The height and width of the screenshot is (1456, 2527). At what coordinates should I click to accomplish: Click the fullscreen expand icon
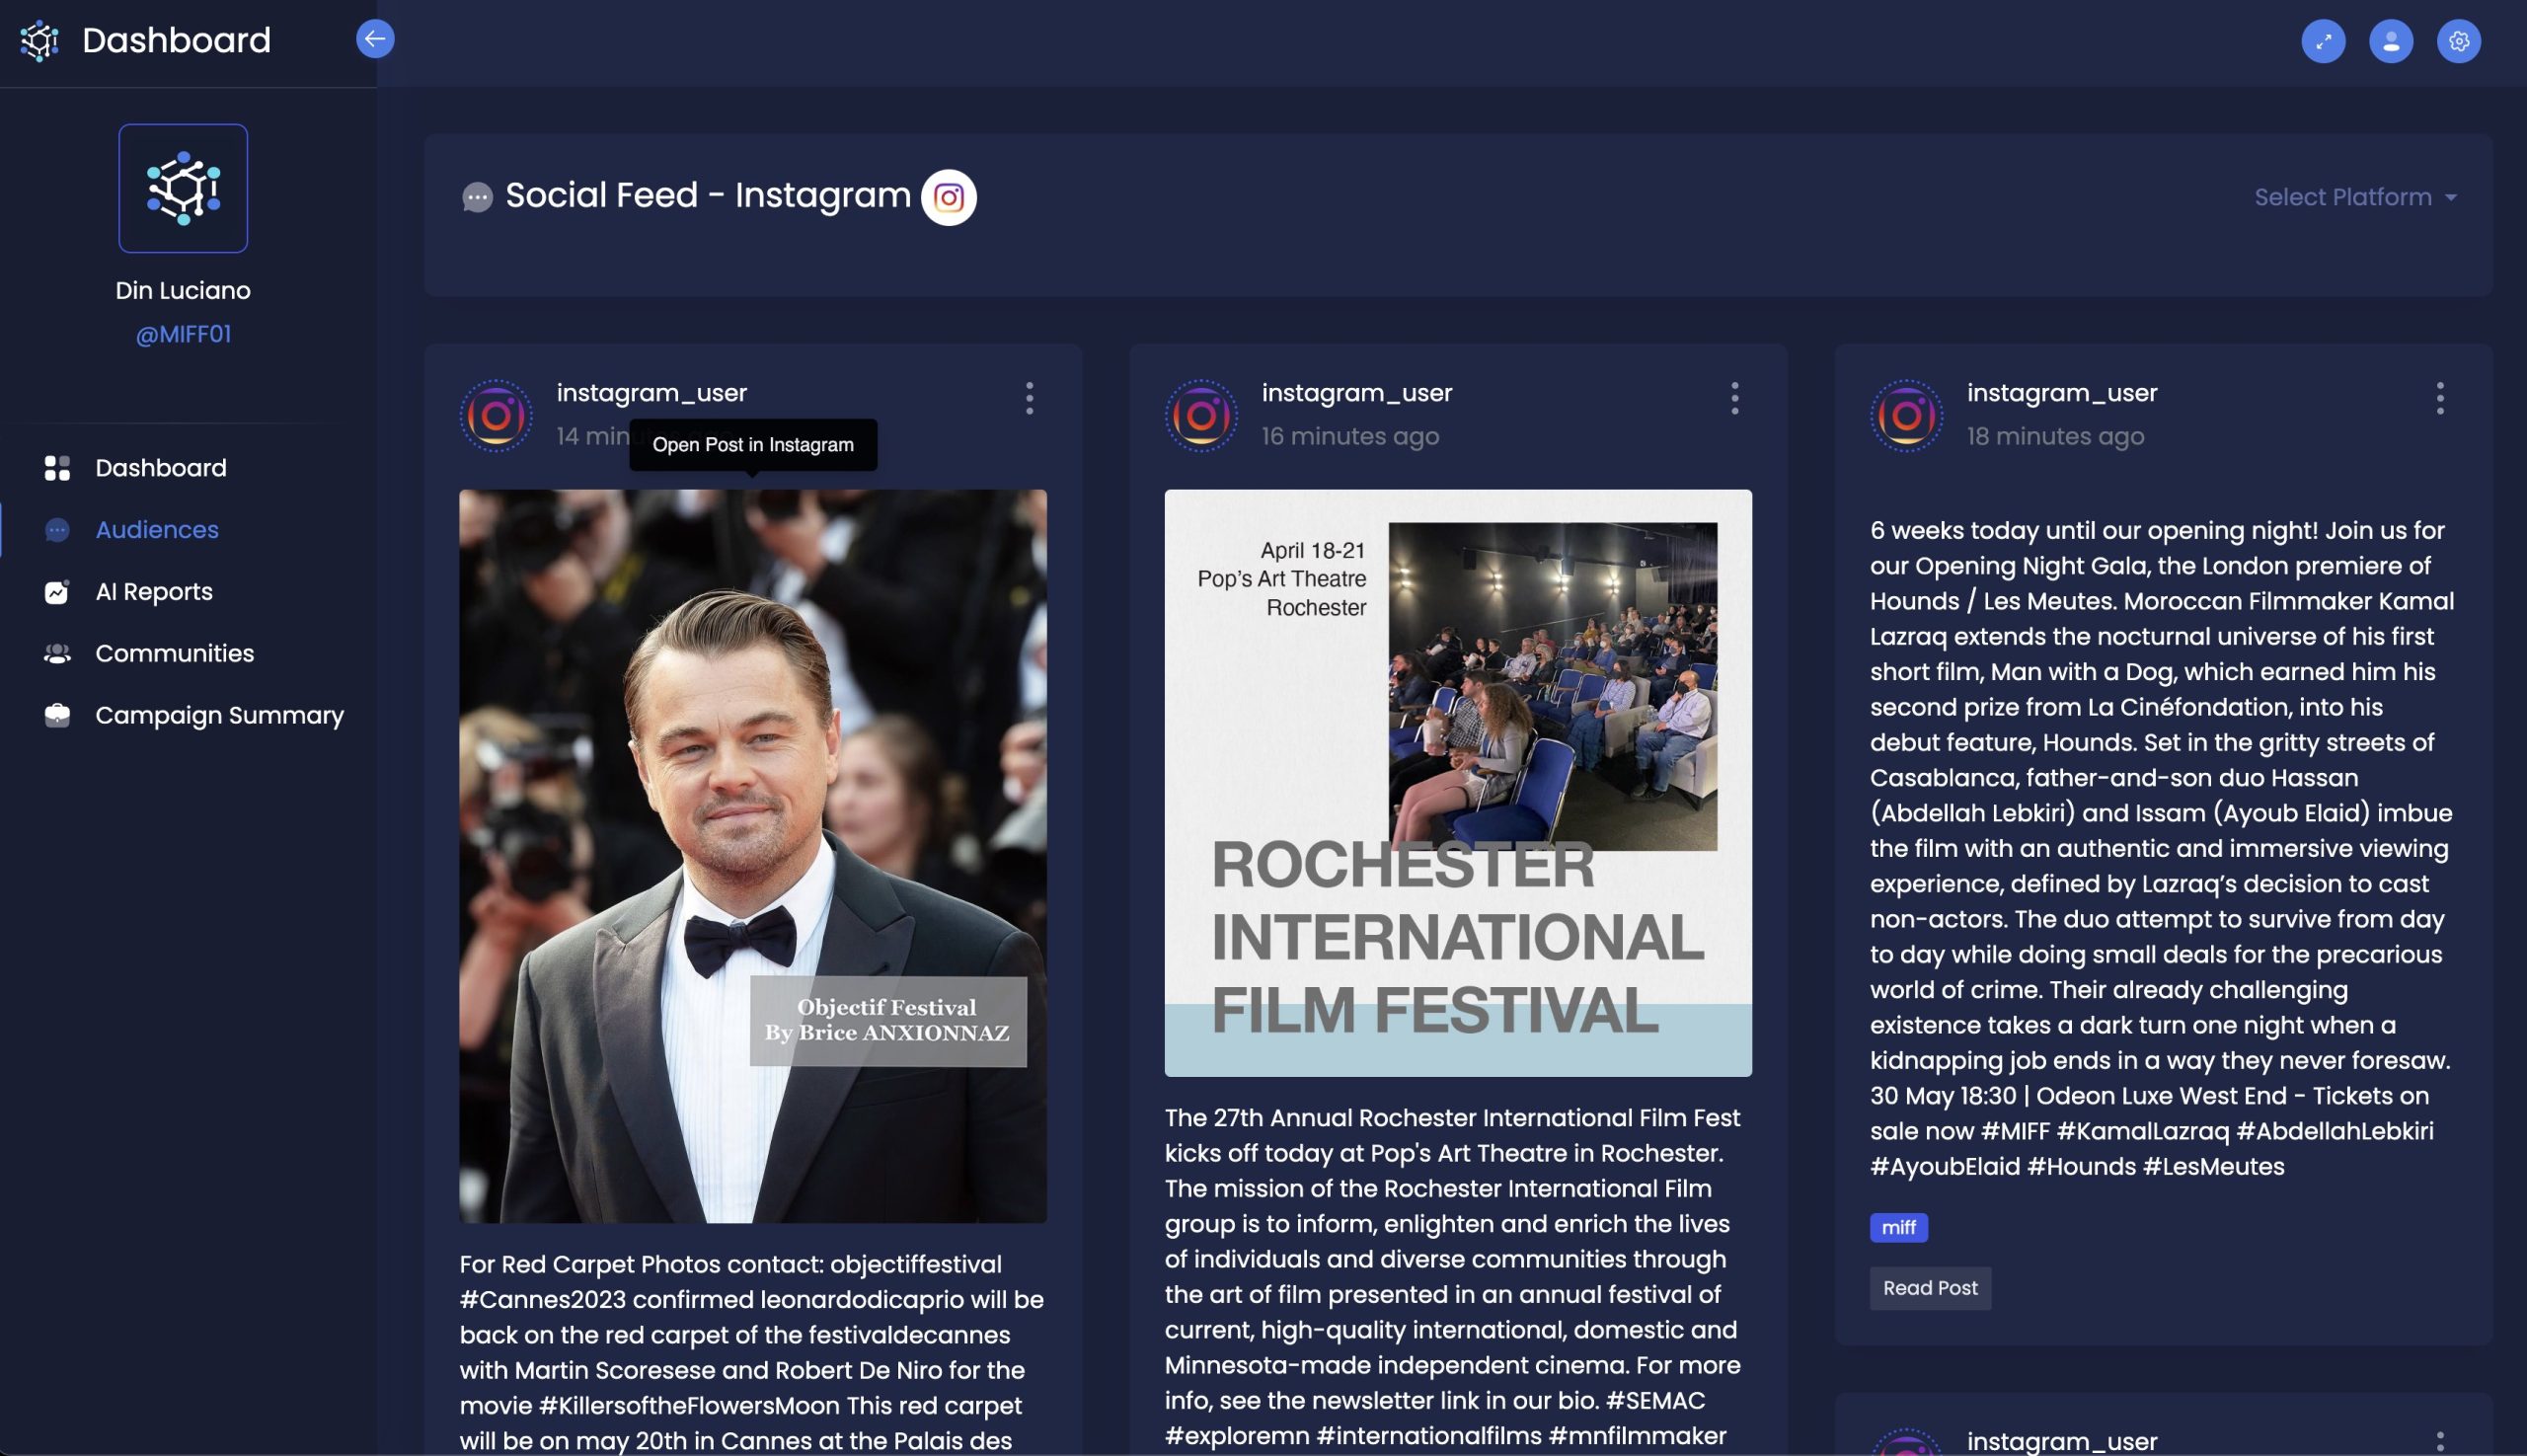(x=2322, y=41)
